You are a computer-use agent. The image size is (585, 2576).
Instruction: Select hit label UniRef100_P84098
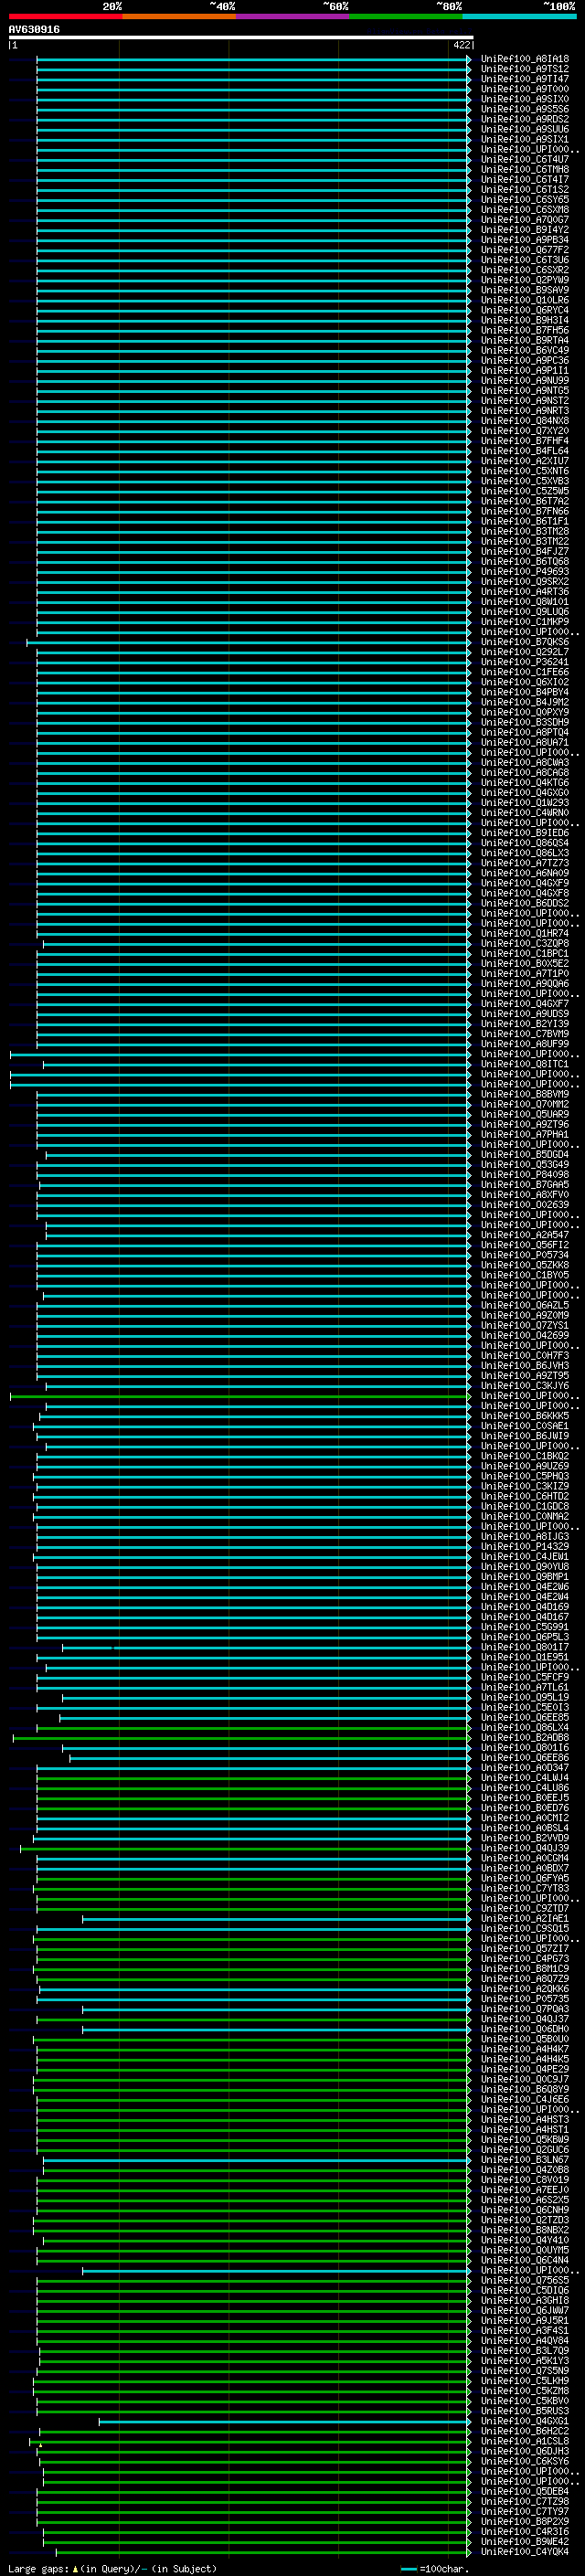click(x=525, y=1175)
